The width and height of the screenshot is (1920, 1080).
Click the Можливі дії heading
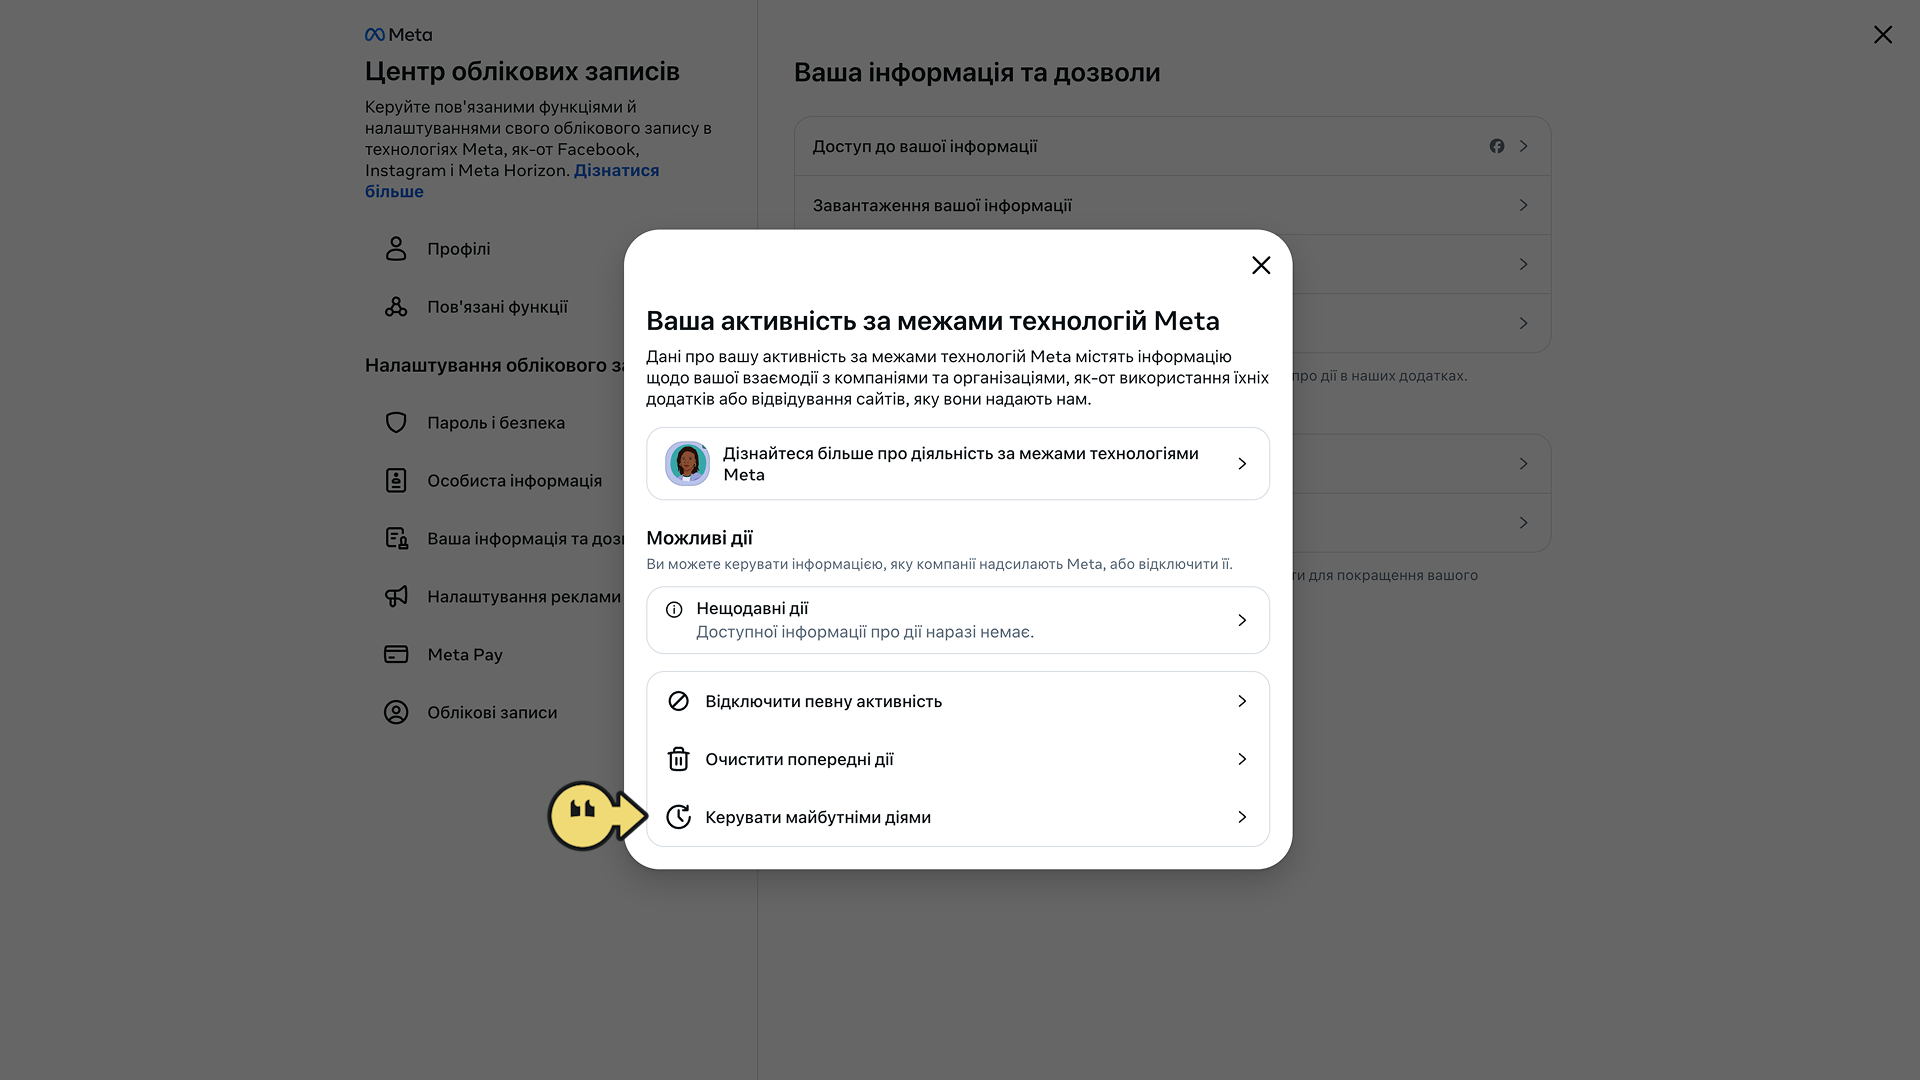699,538
